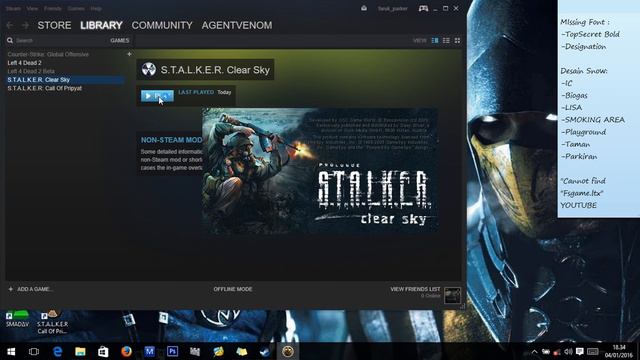Click '-TopSecret Bold' in sticky note

pos(590,34)
